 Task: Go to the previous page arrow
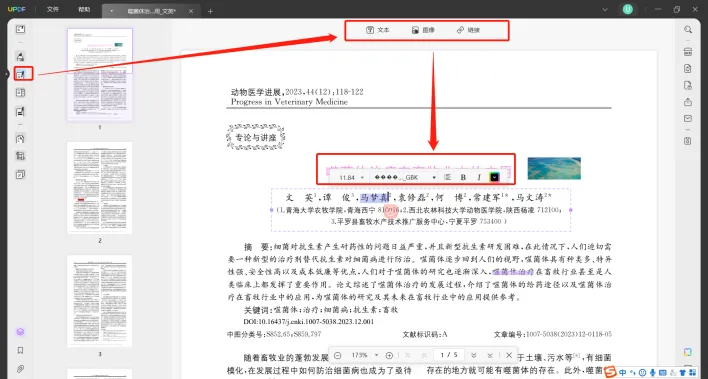[424, 356]
